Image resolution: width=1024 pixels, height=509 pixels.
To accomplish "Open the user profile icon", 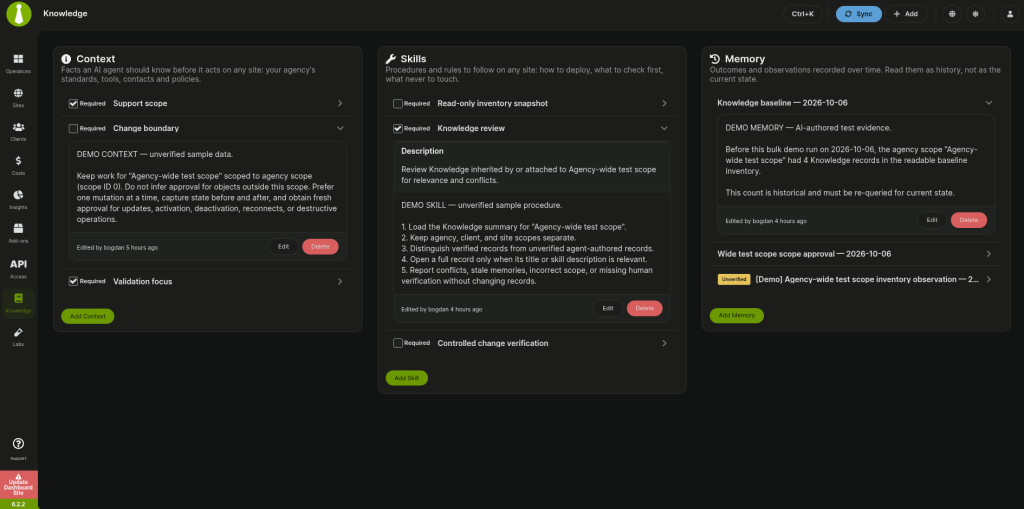I will (x=1010, y=14).
